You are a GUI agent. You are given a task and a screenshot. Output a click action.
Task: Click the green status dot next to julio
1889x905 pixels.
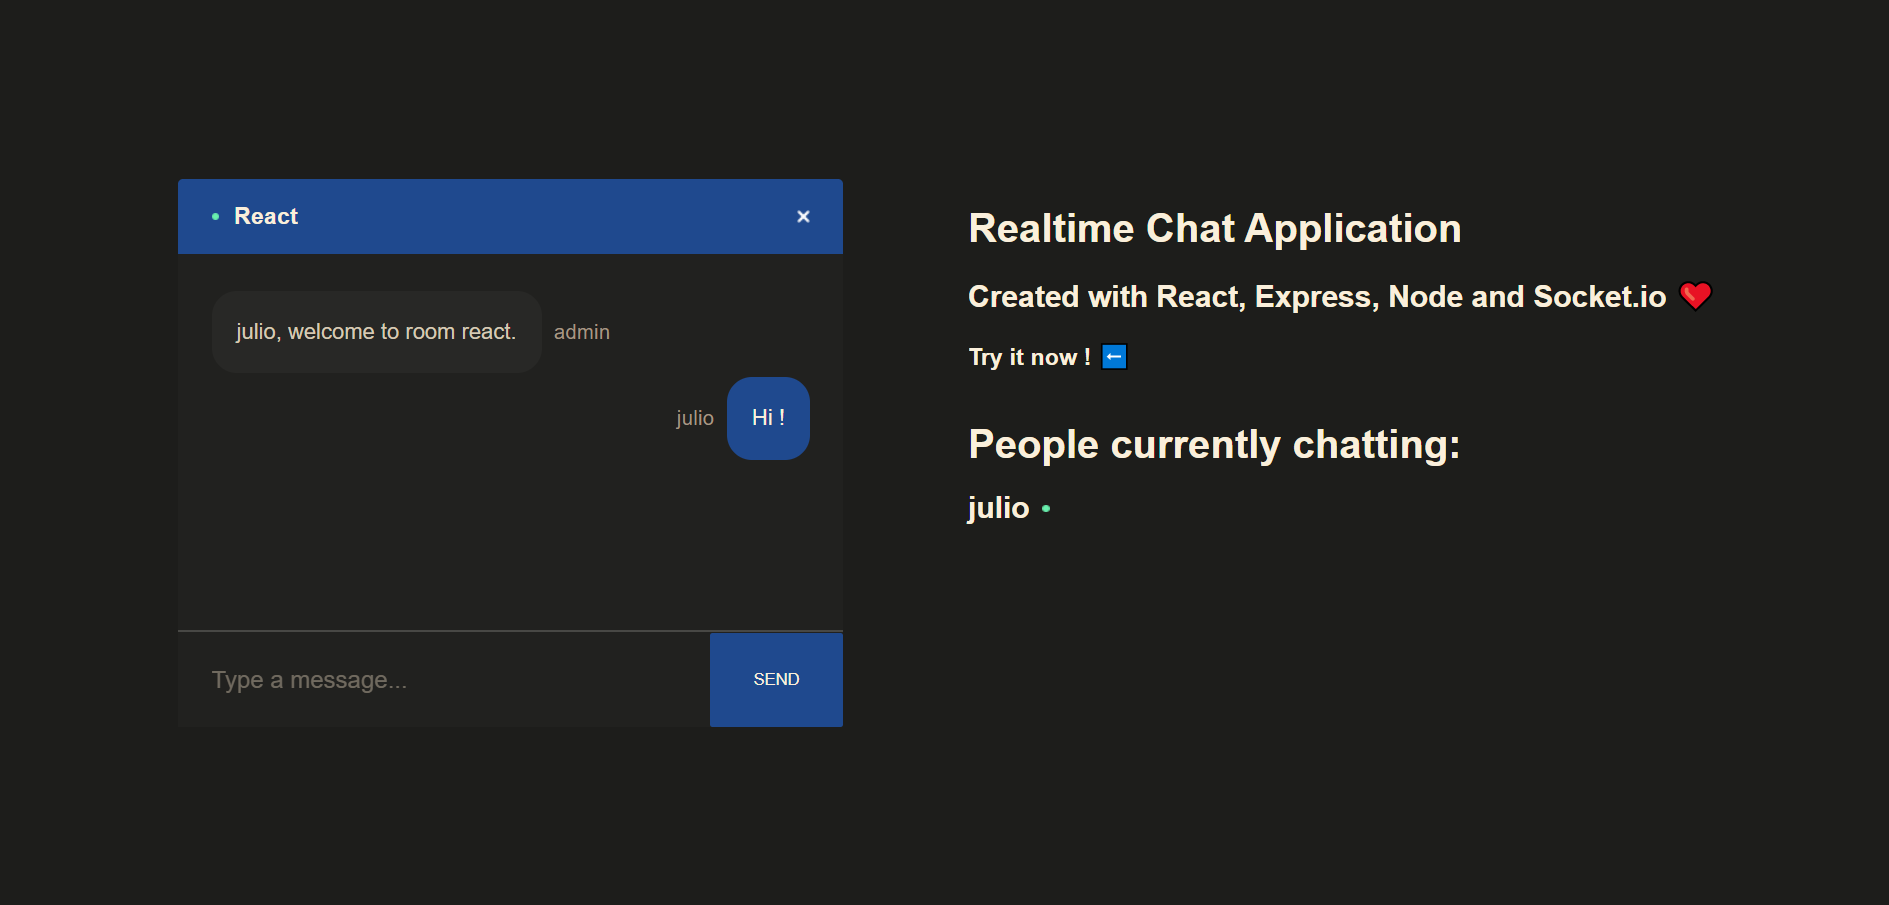coord(1046,509)
